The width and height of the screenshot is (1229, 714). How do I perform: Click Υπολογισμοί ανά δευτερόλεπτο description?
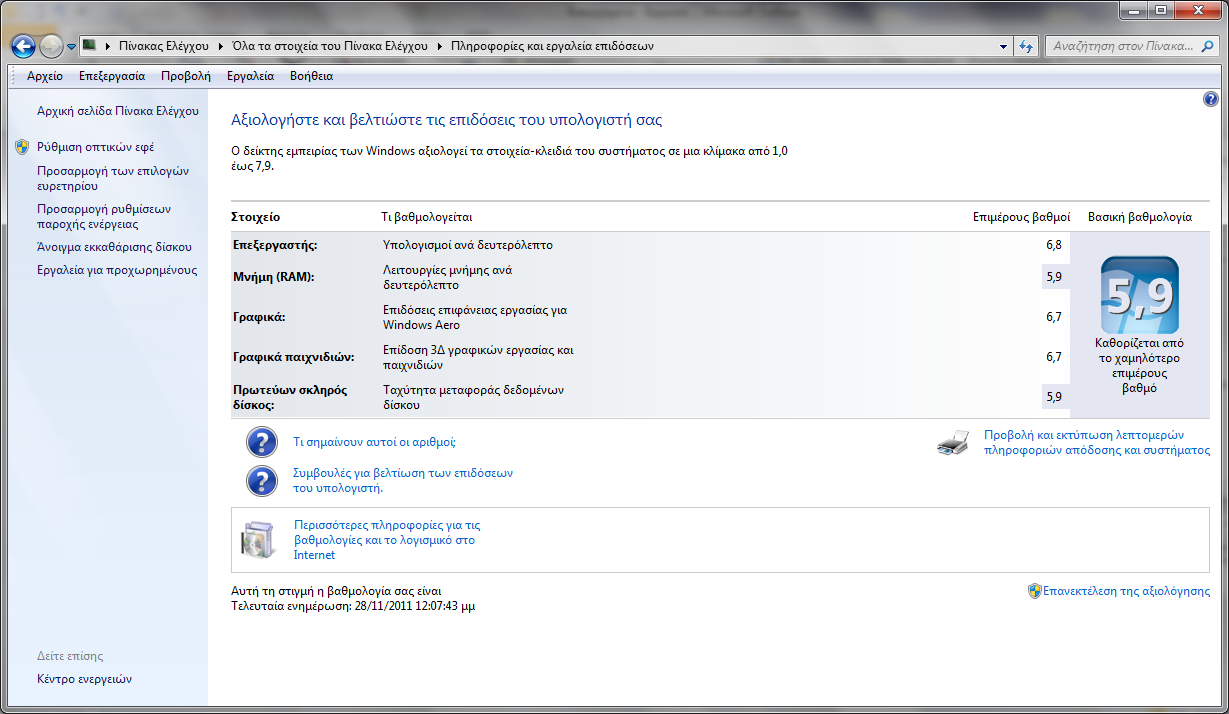click(468, 245)
